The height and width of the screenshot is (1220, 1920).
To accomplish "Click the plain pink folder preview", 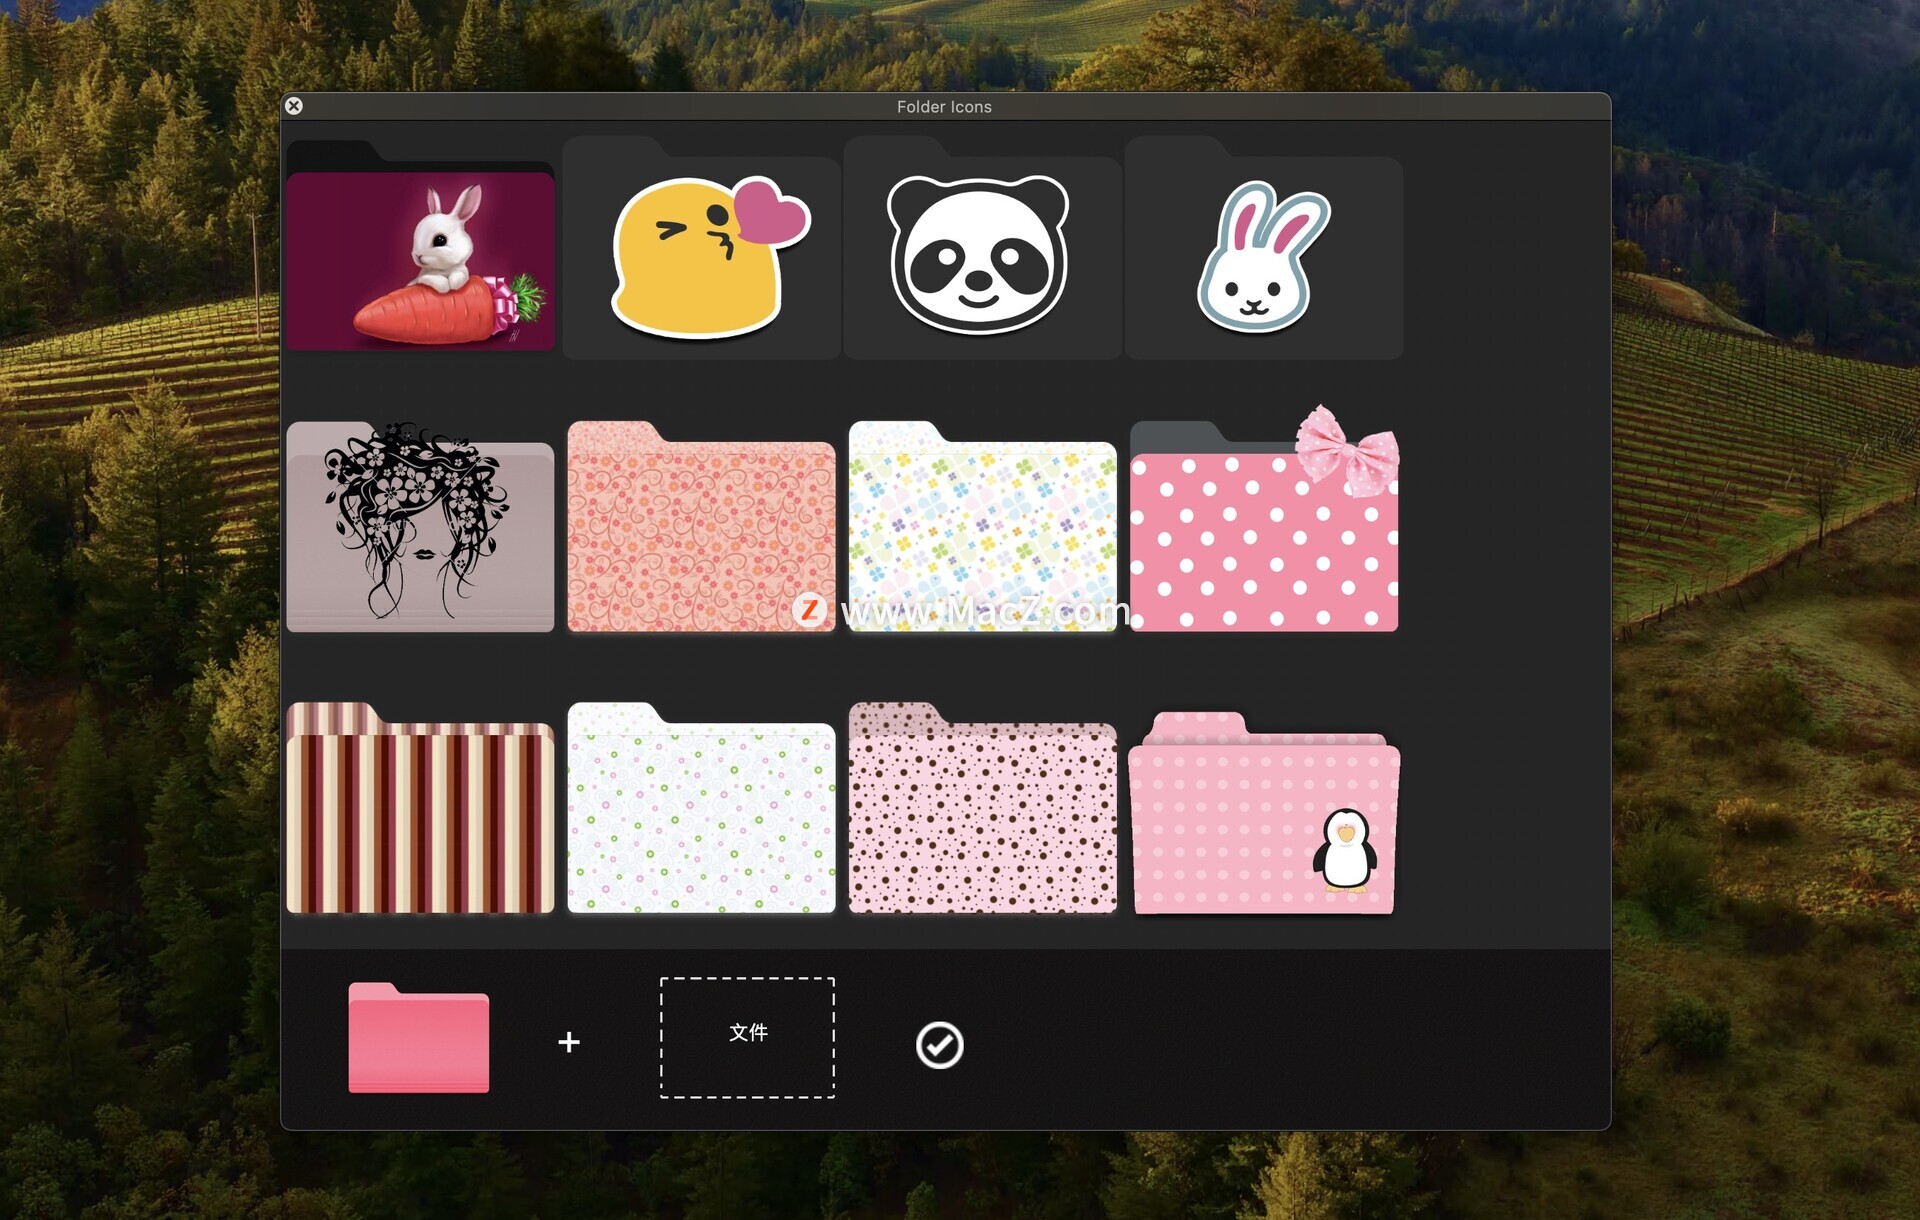I will [x=418, y=1038].
